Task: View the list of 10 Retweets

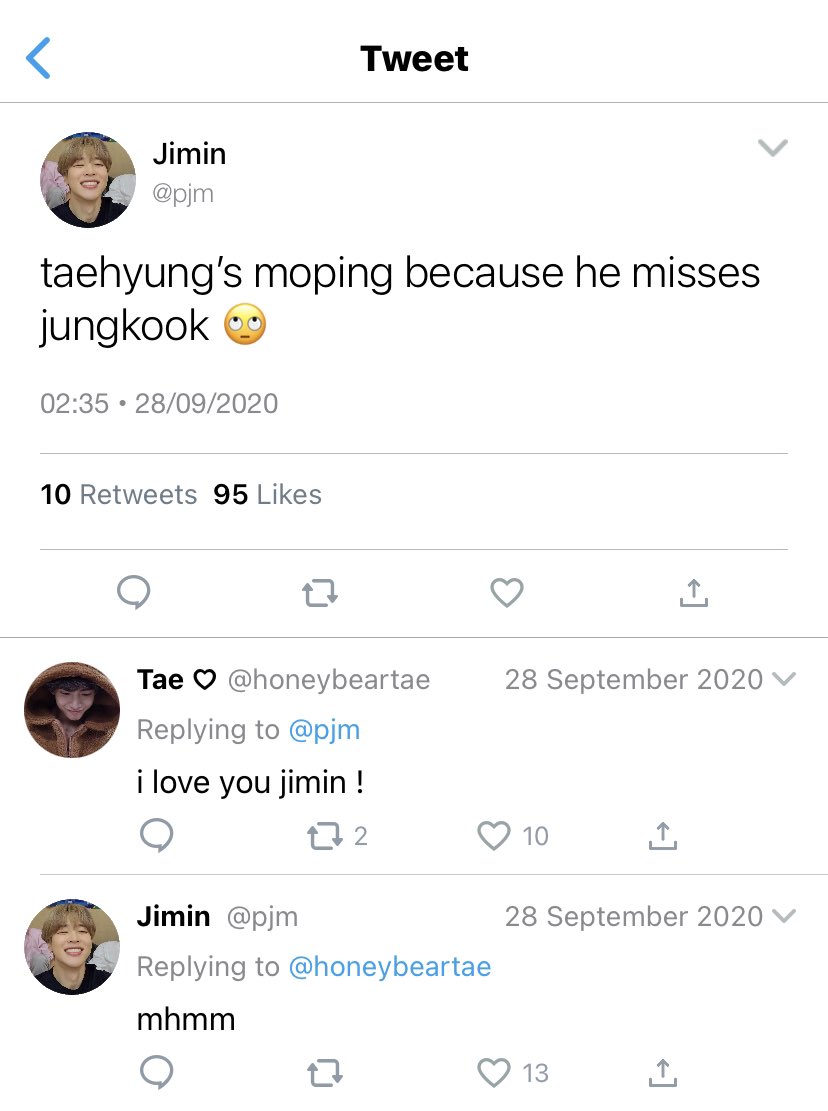Action: click(x=118, y=495)
